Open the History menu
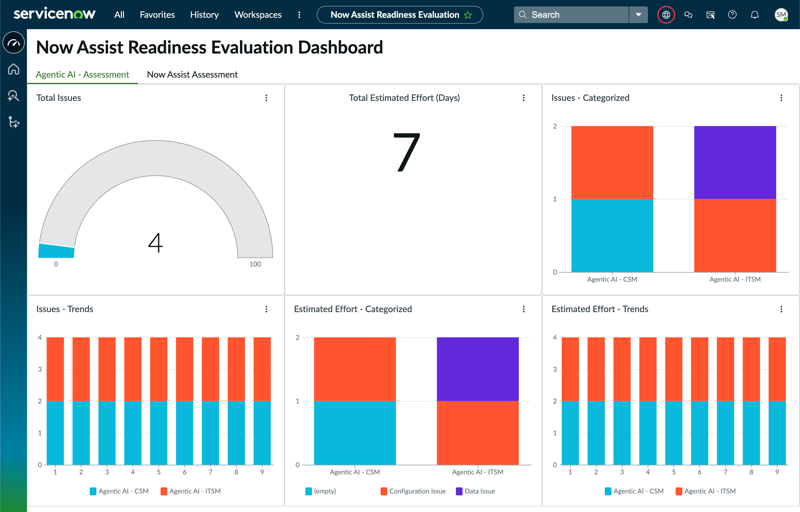The width and height of the screenshot is (800, 512). pyautogui.click(x=204, y=15)
